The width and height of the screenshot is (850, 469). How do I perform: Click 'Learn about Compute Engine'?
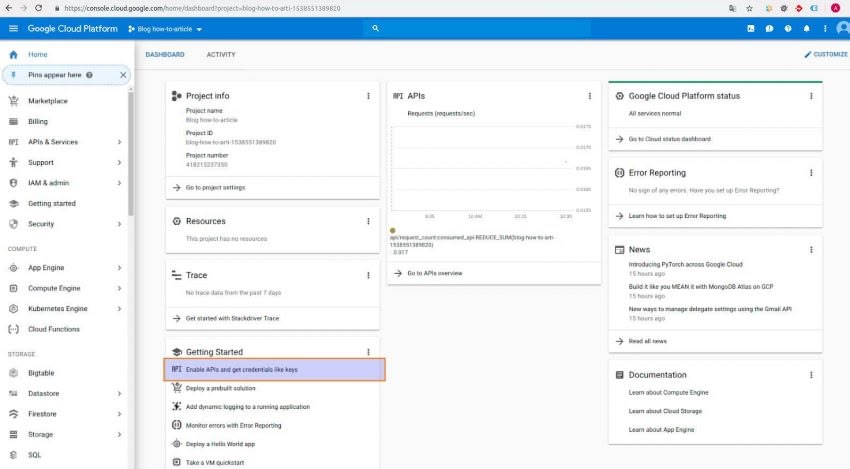pos(668,393)
